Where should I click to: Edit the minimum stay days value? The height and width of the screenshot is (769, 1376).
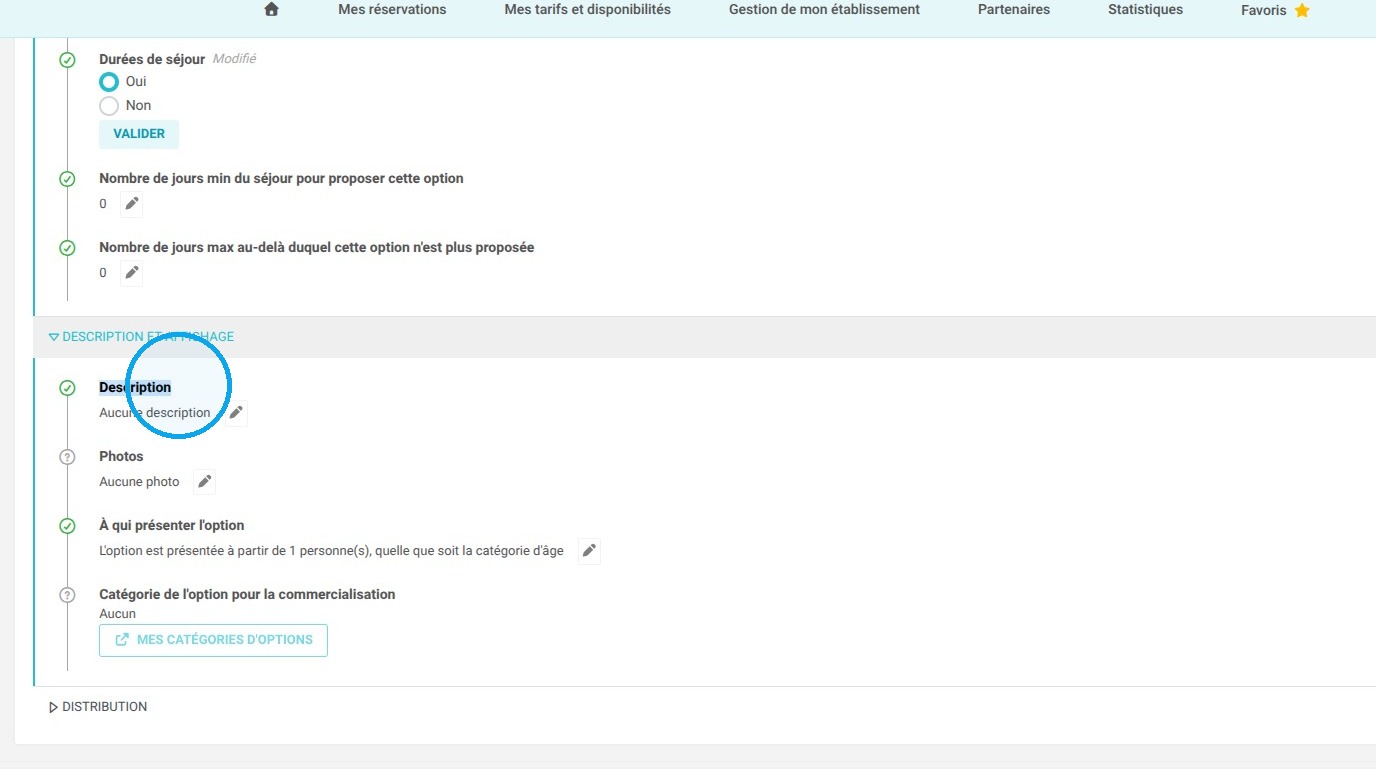tap(132, 204)
